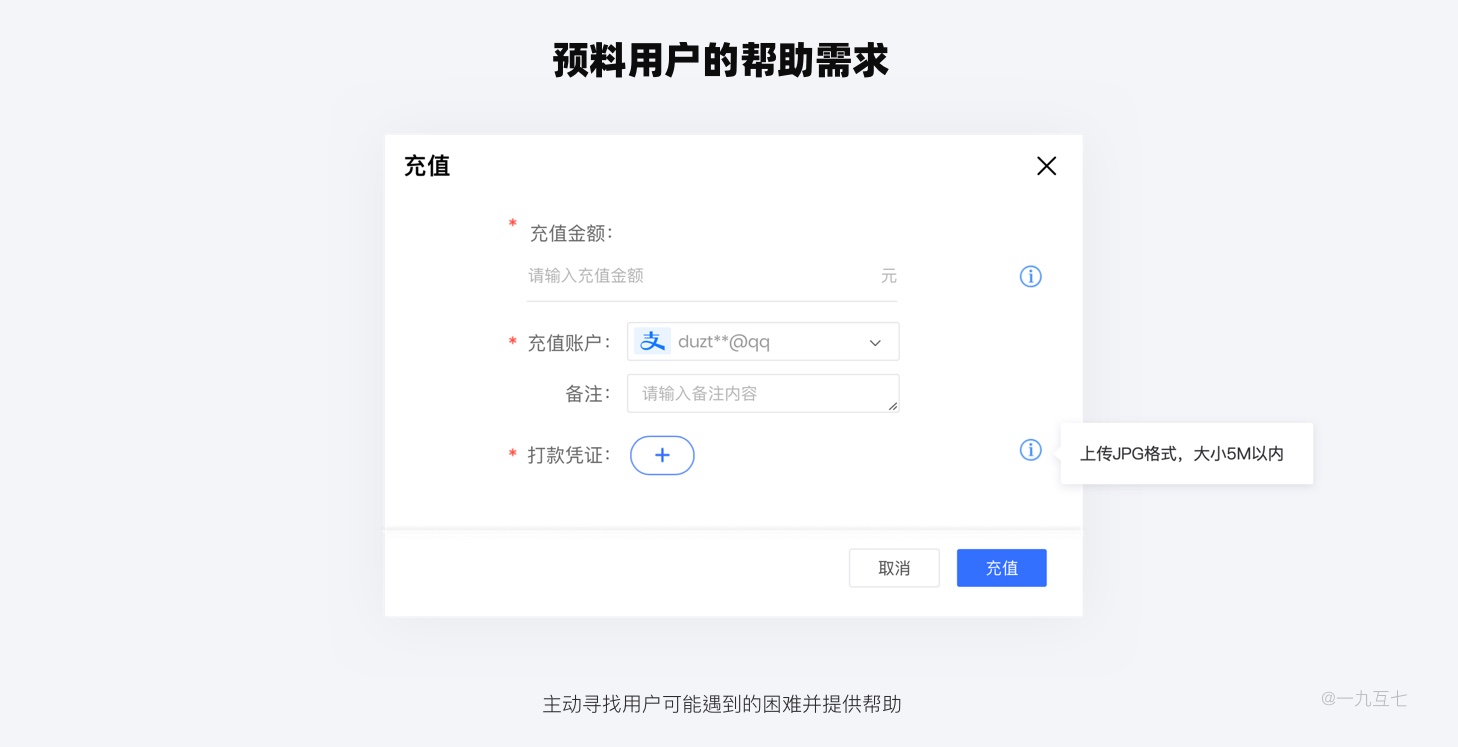Click the 备注 field label
Screen dimensions: 1458x747
tap(588, 394)
